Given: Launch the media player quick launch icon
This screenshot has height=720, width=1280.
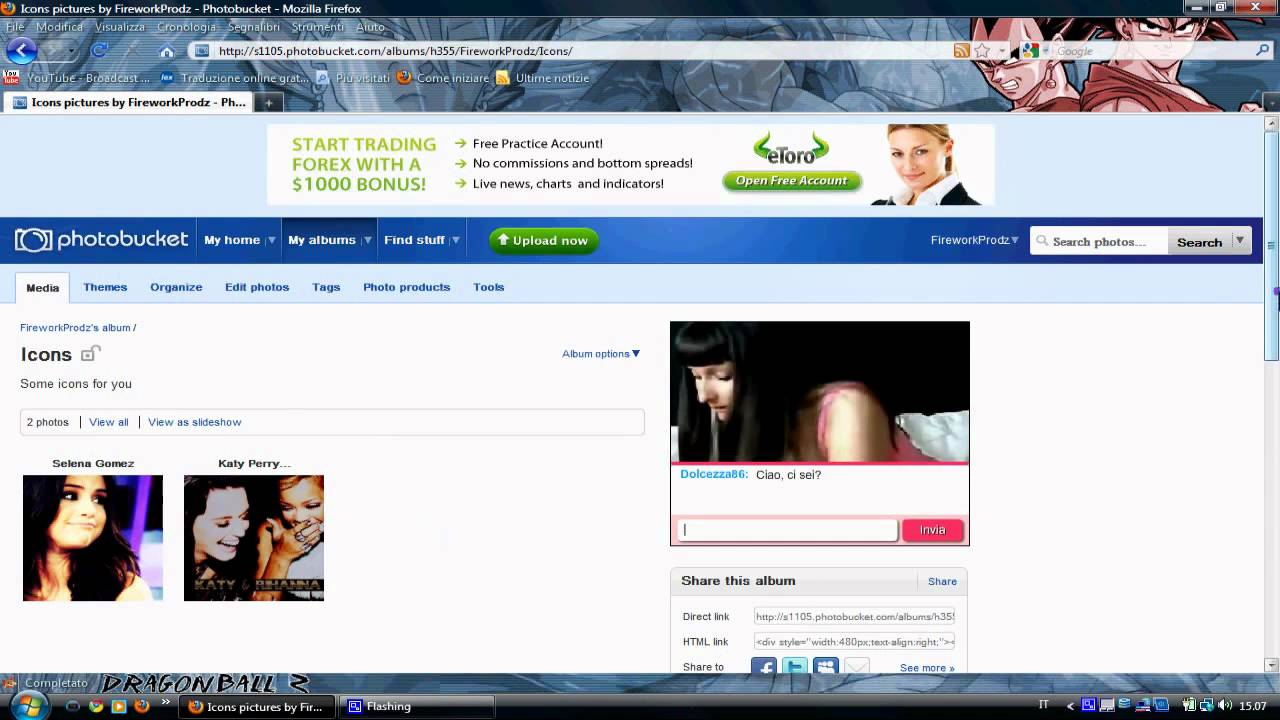Looking at the screenshot, I should pyautogui.click(x=119, y=706).
